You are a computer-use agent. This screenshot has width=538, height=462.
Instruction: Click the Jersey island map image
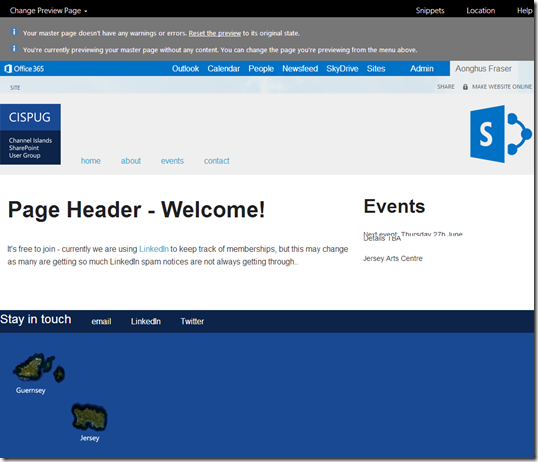89,417
